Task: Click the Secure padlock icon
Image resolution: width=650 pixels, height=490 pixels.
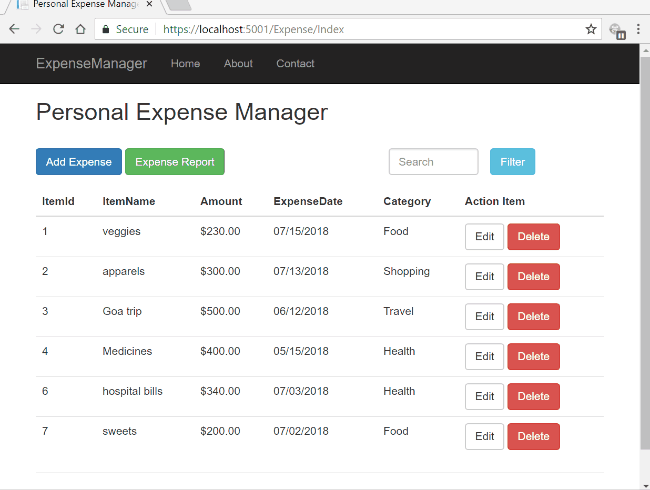Action: tap(105, 29)
